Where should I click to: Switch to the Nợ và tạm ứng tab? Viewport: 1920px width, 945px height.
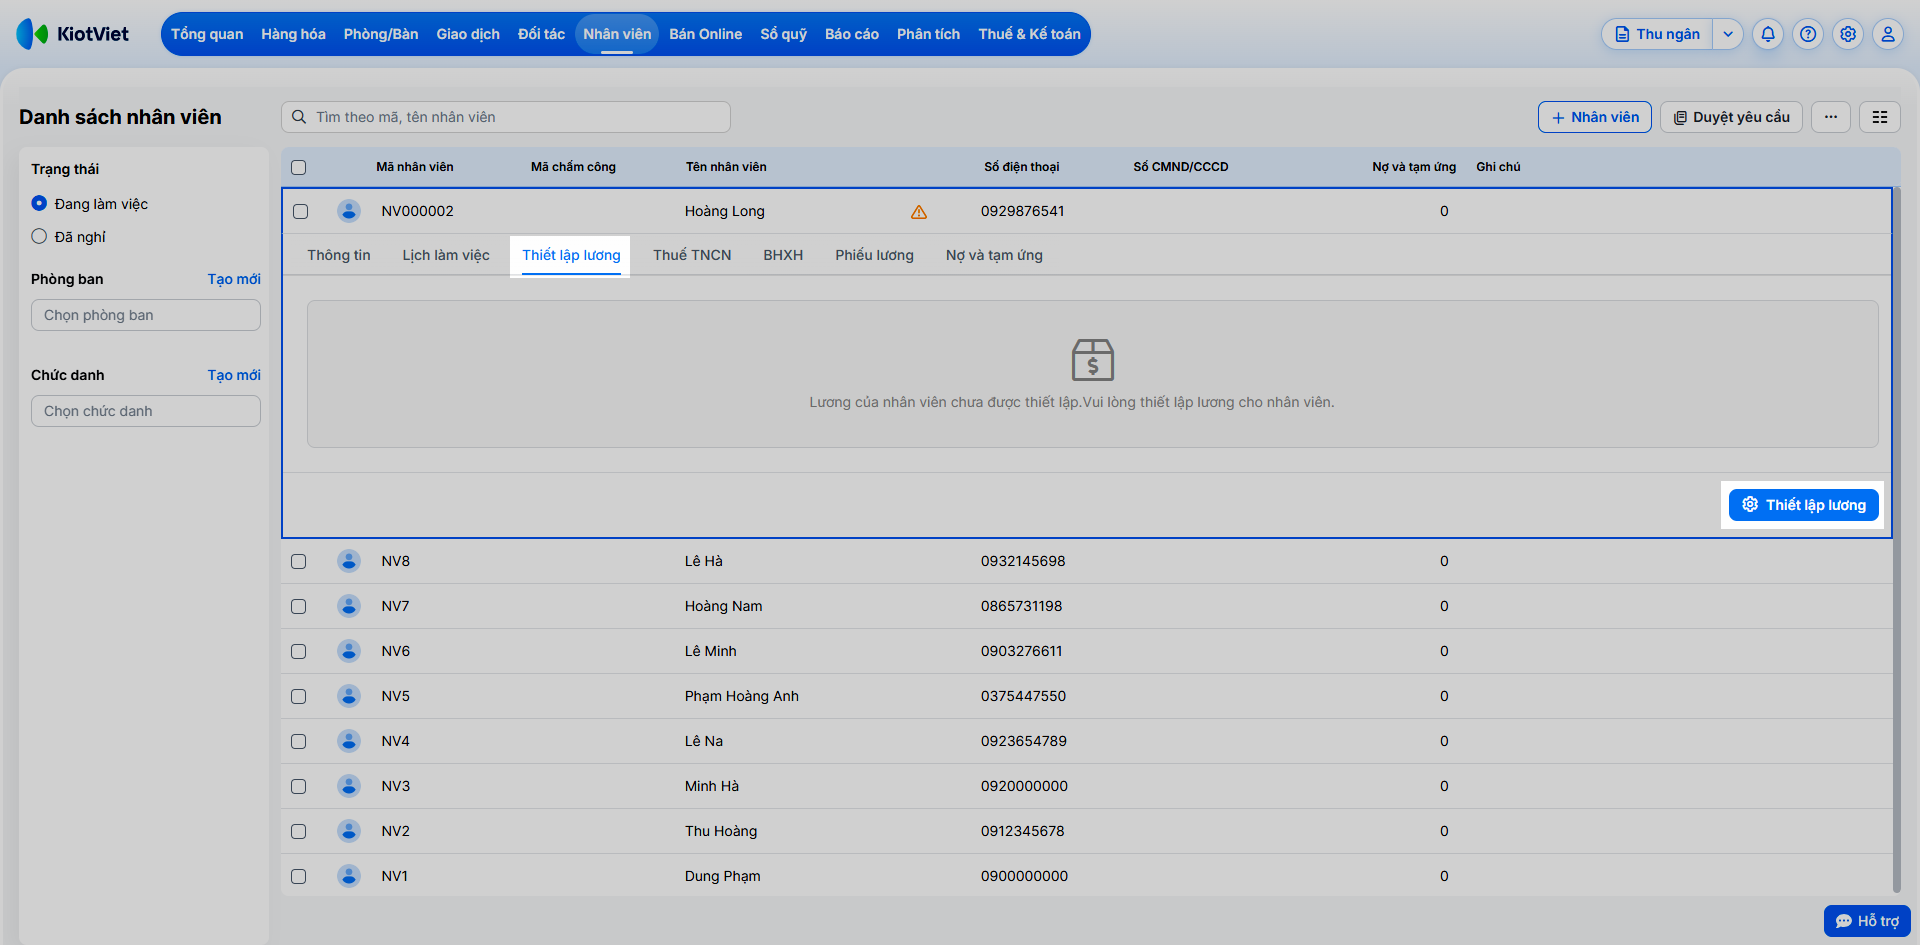coord(994,255)
